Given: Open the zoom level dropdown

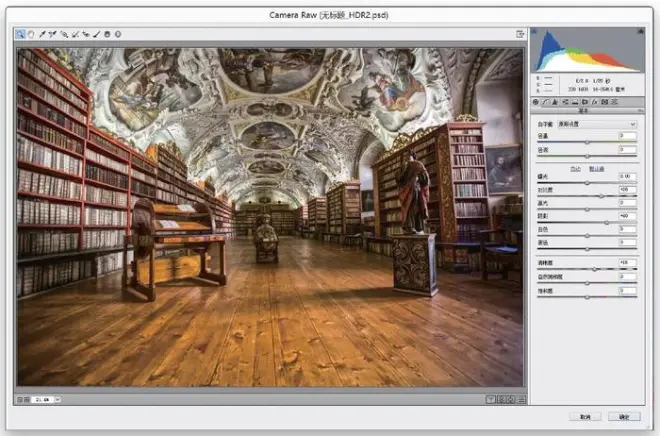Looking at the screenshot, I should pos(58,399).
